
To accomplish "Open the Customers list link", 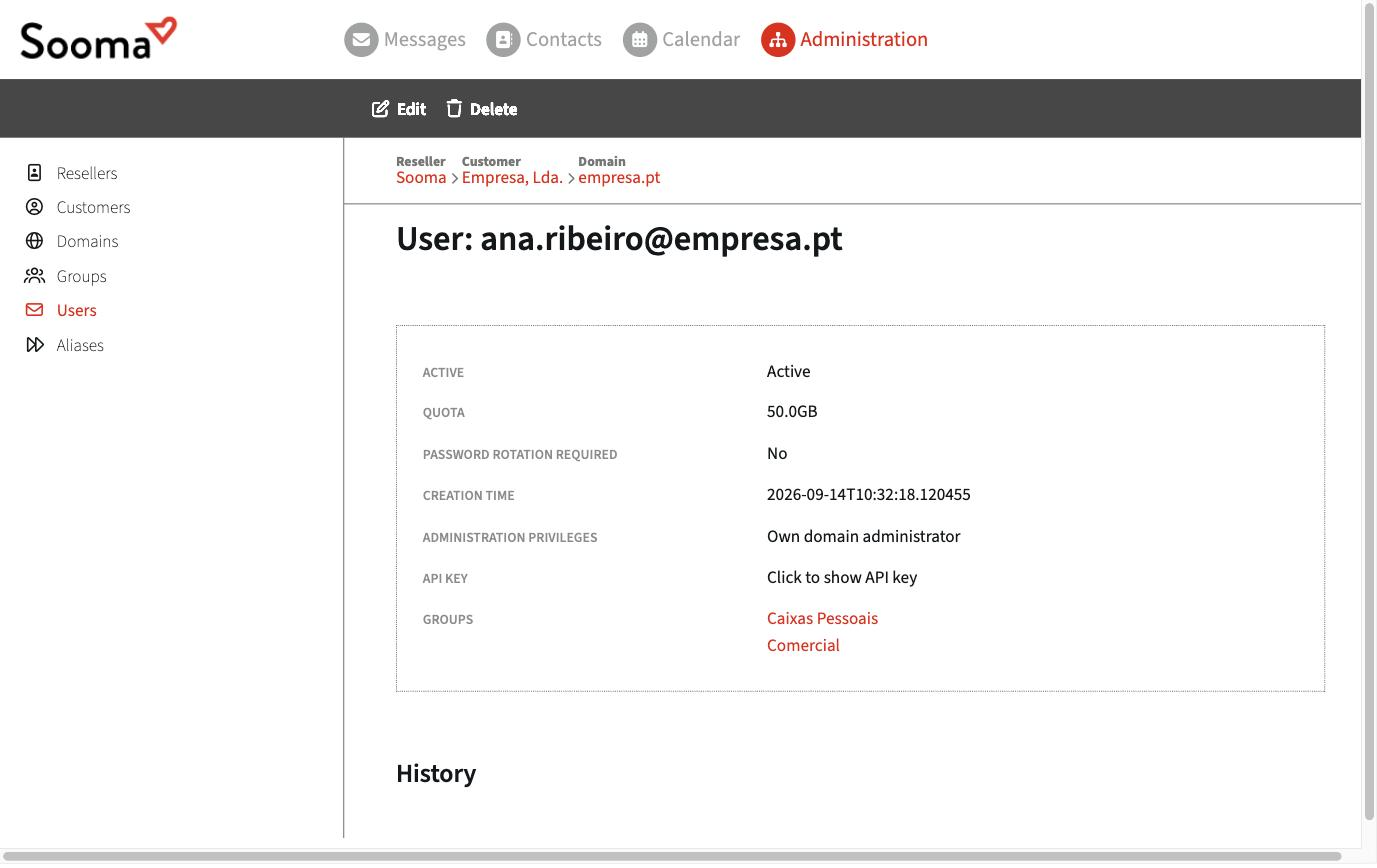I will [x=93, y=207].
